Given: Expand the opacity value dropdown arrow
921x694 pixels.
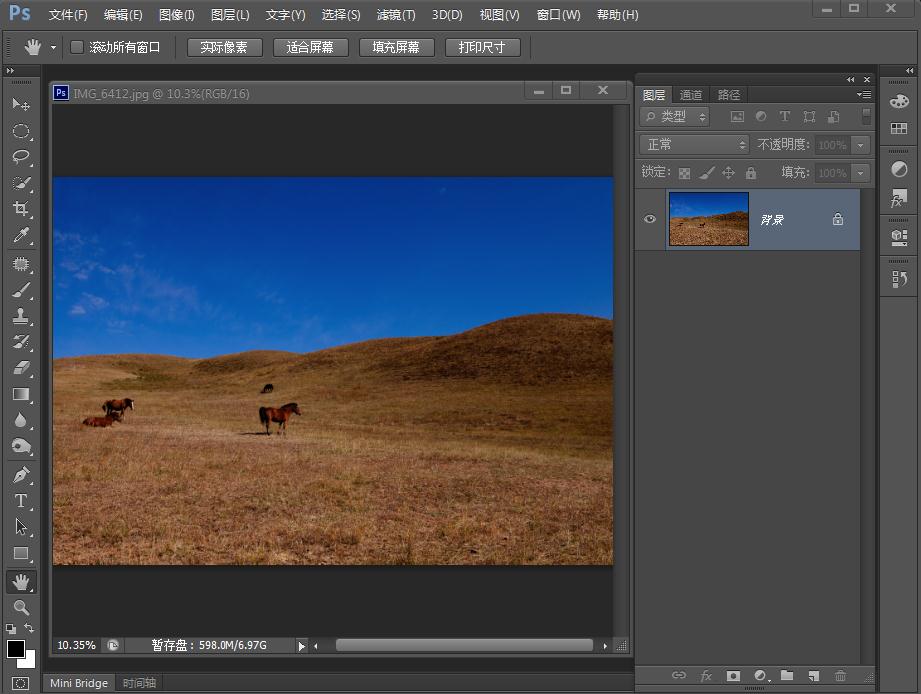Looking at the screenshot, I should (x=860, y=145).
